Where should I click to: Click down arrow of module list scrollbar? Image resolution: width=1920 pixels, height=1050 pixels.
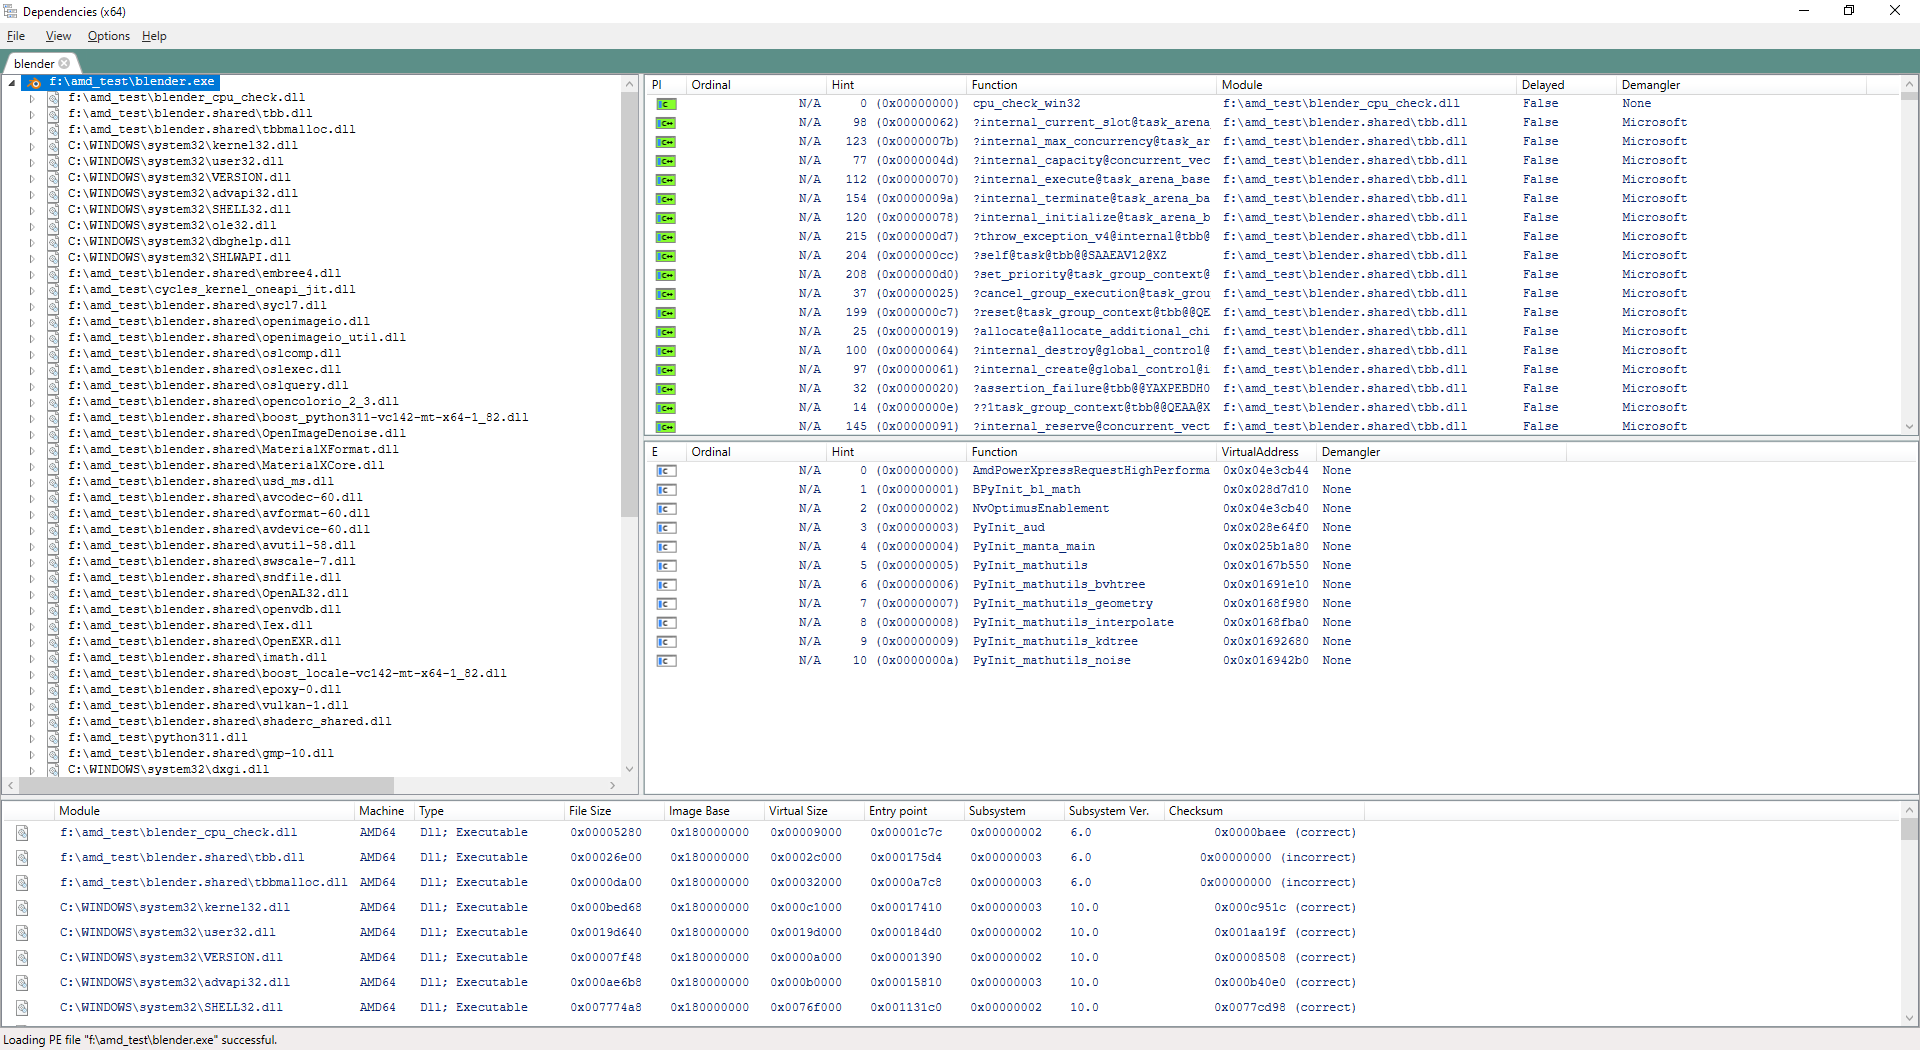(1909, 1018)
